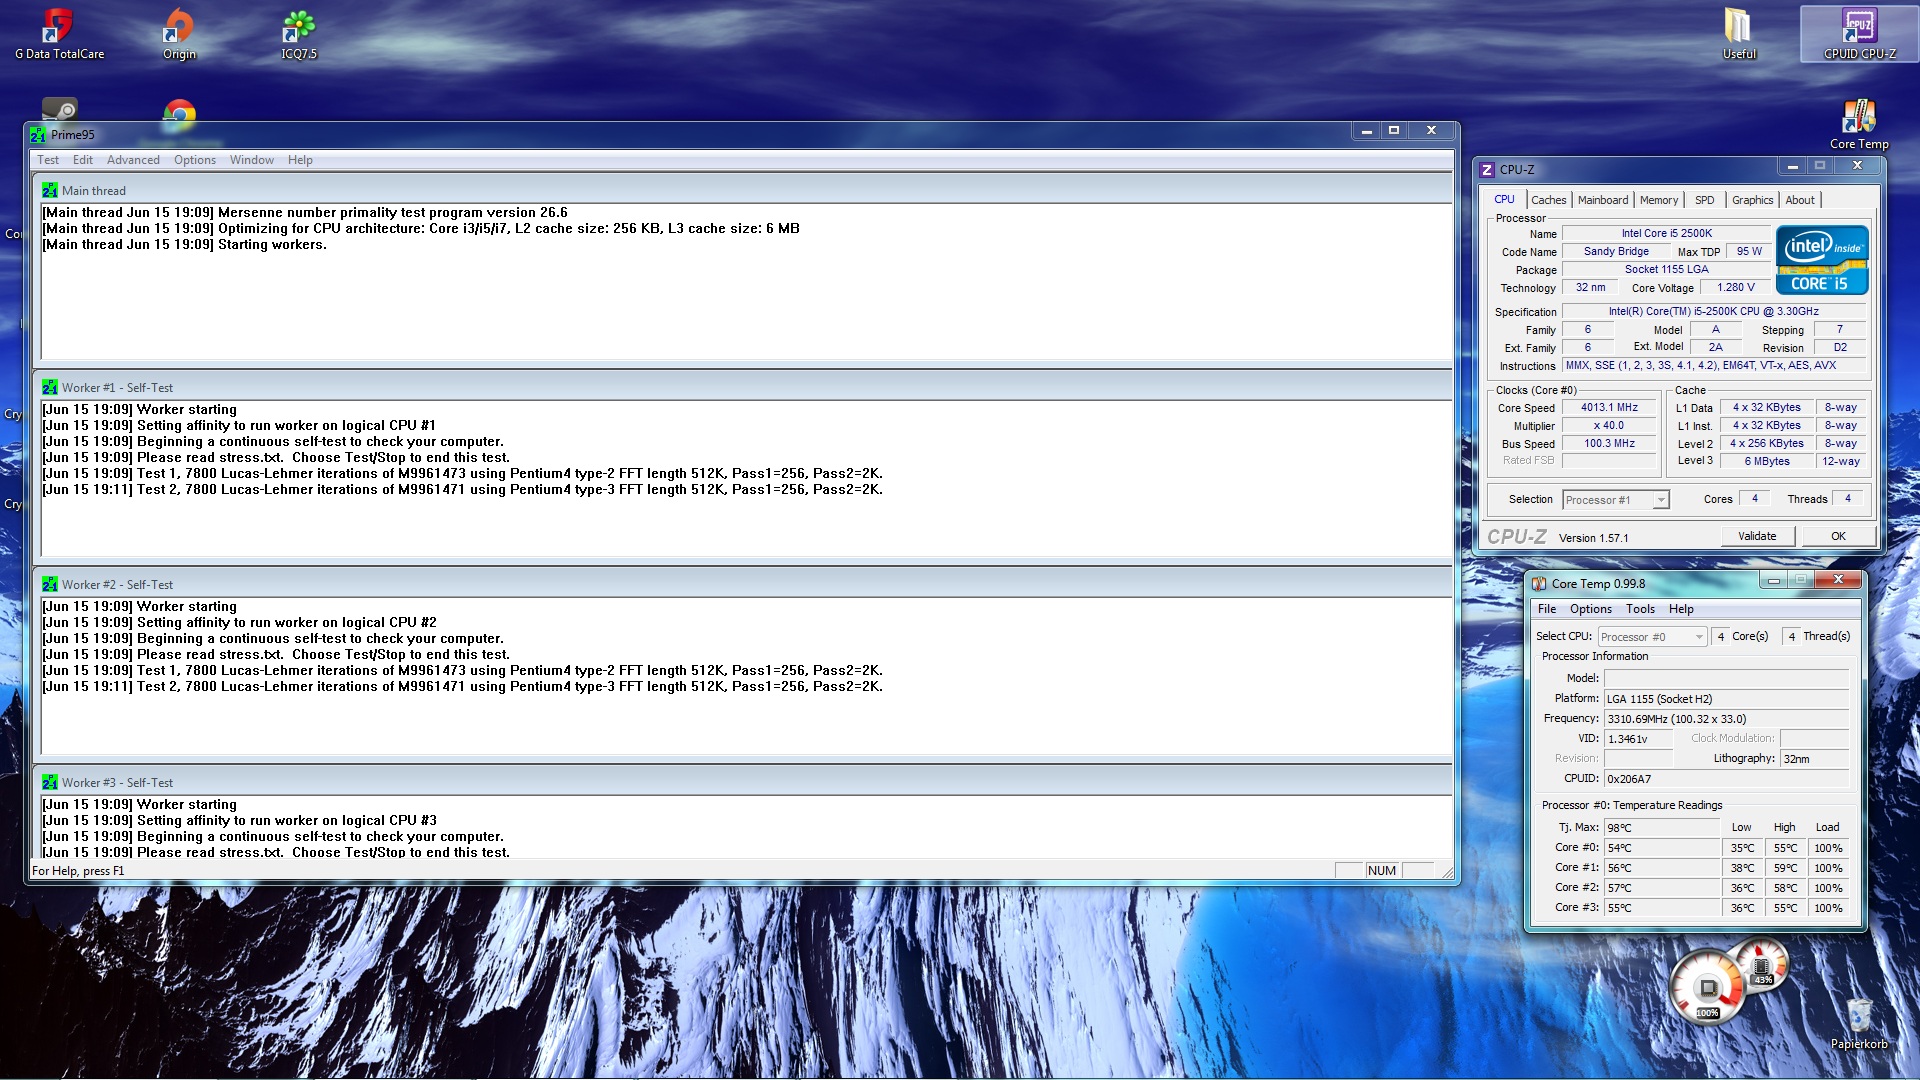1920x1080 pixels.
Task: Open the Options menu in Prime95
Action: pos(195,160)
